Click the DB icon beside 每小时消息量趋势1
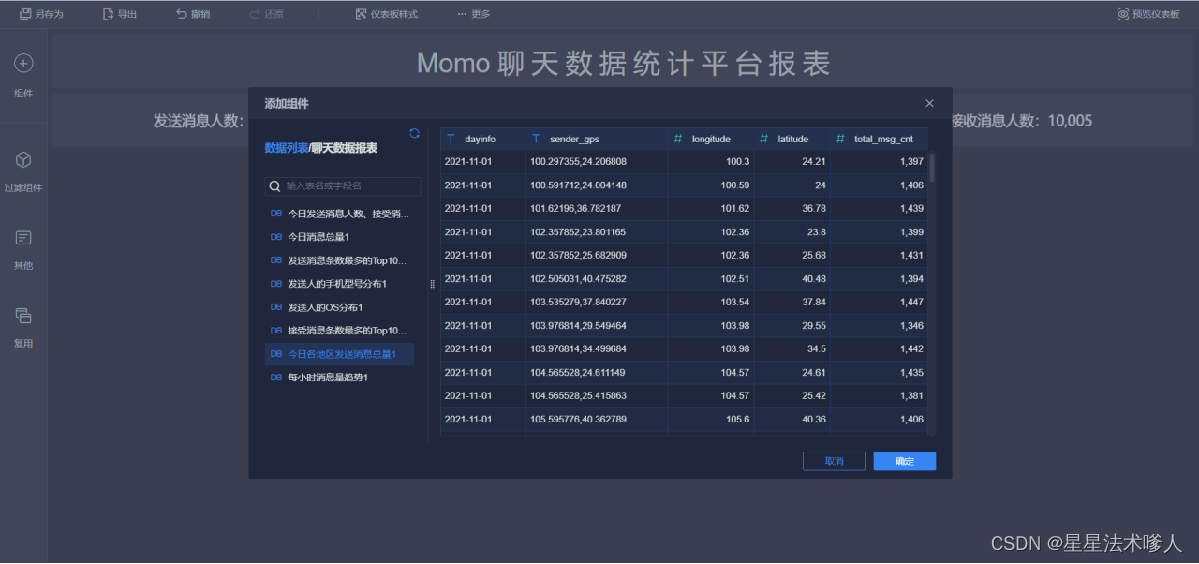Image resolution: width=1199 pixels, height=564 pixels. coord(277,378)
